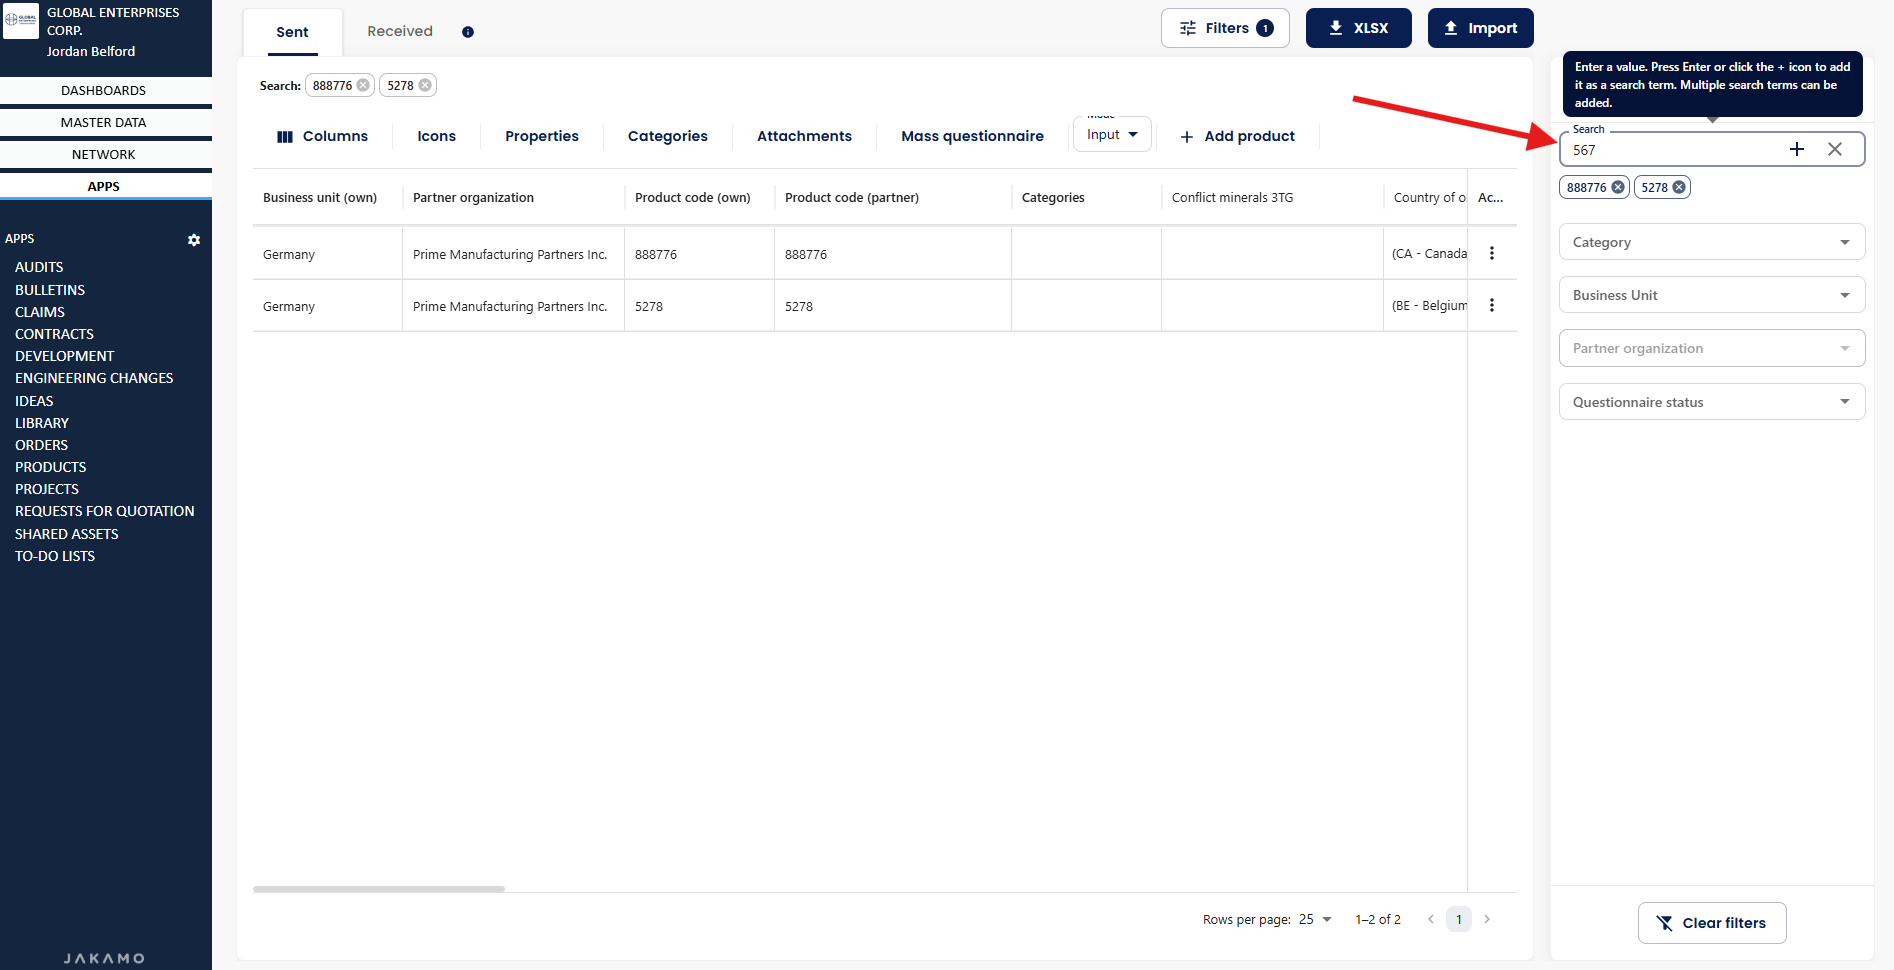Remove the 888776 chip in filter panel

coord(1617,187)
